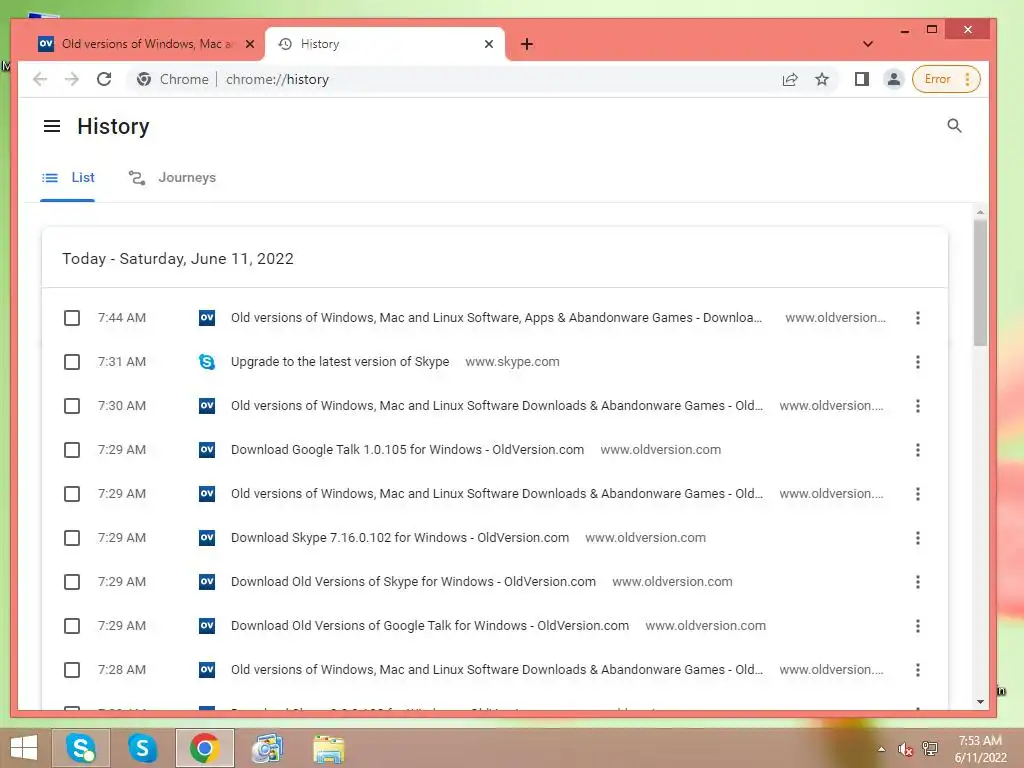
Task: Open more actions for Old Versions of Google Talk entry
Action: click(x=918, y=626)
